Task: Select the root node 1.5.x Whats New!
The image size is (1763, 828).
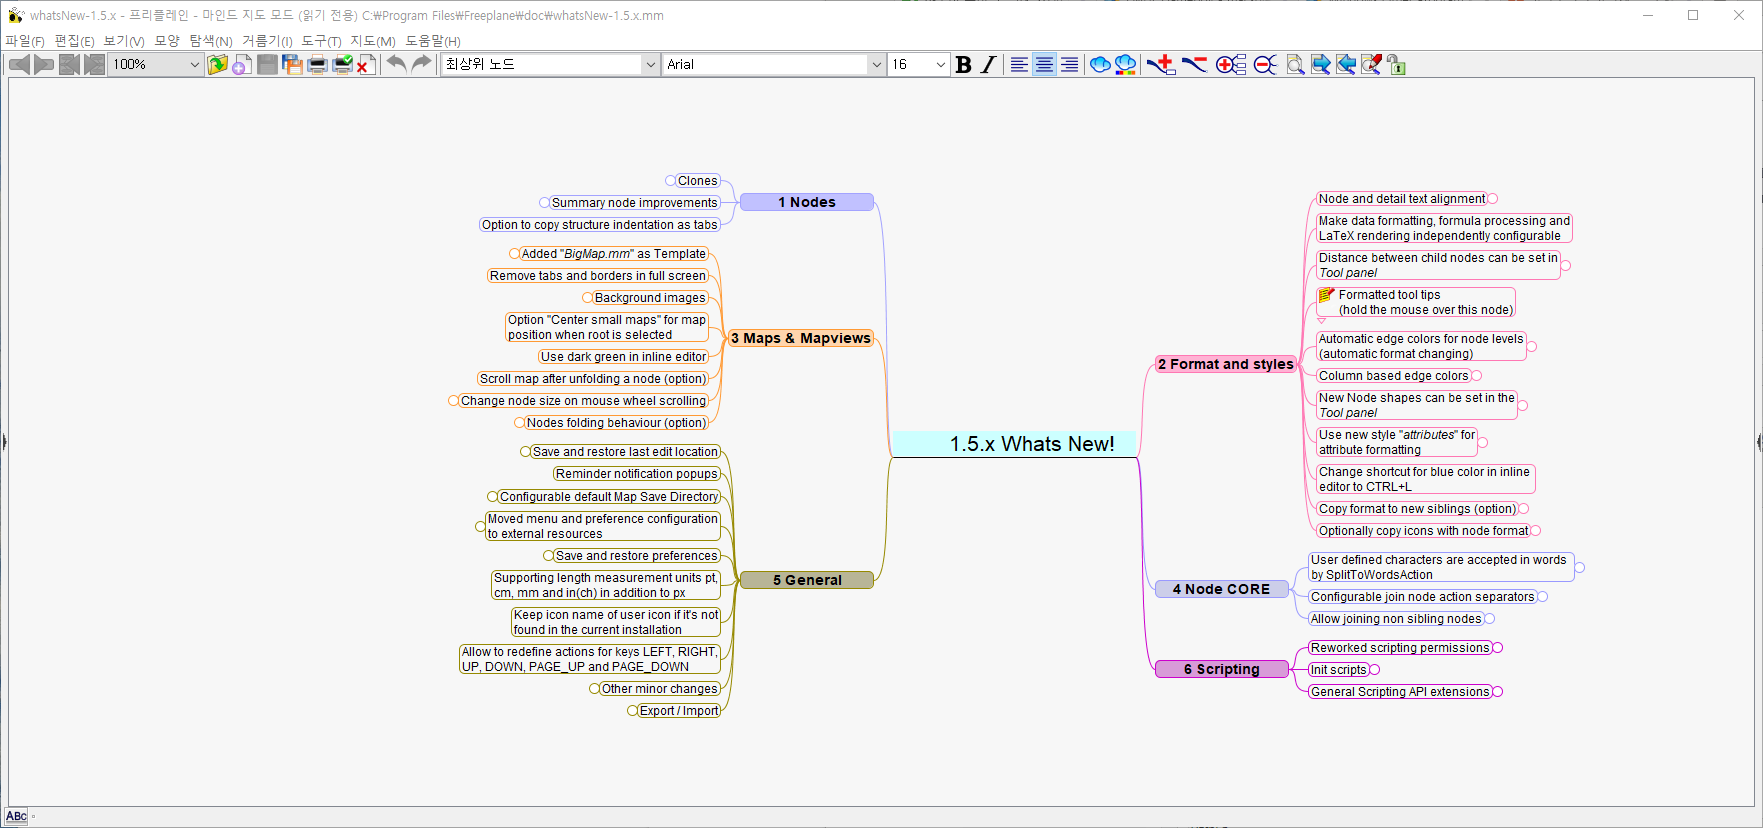Action: point(1013,444)
